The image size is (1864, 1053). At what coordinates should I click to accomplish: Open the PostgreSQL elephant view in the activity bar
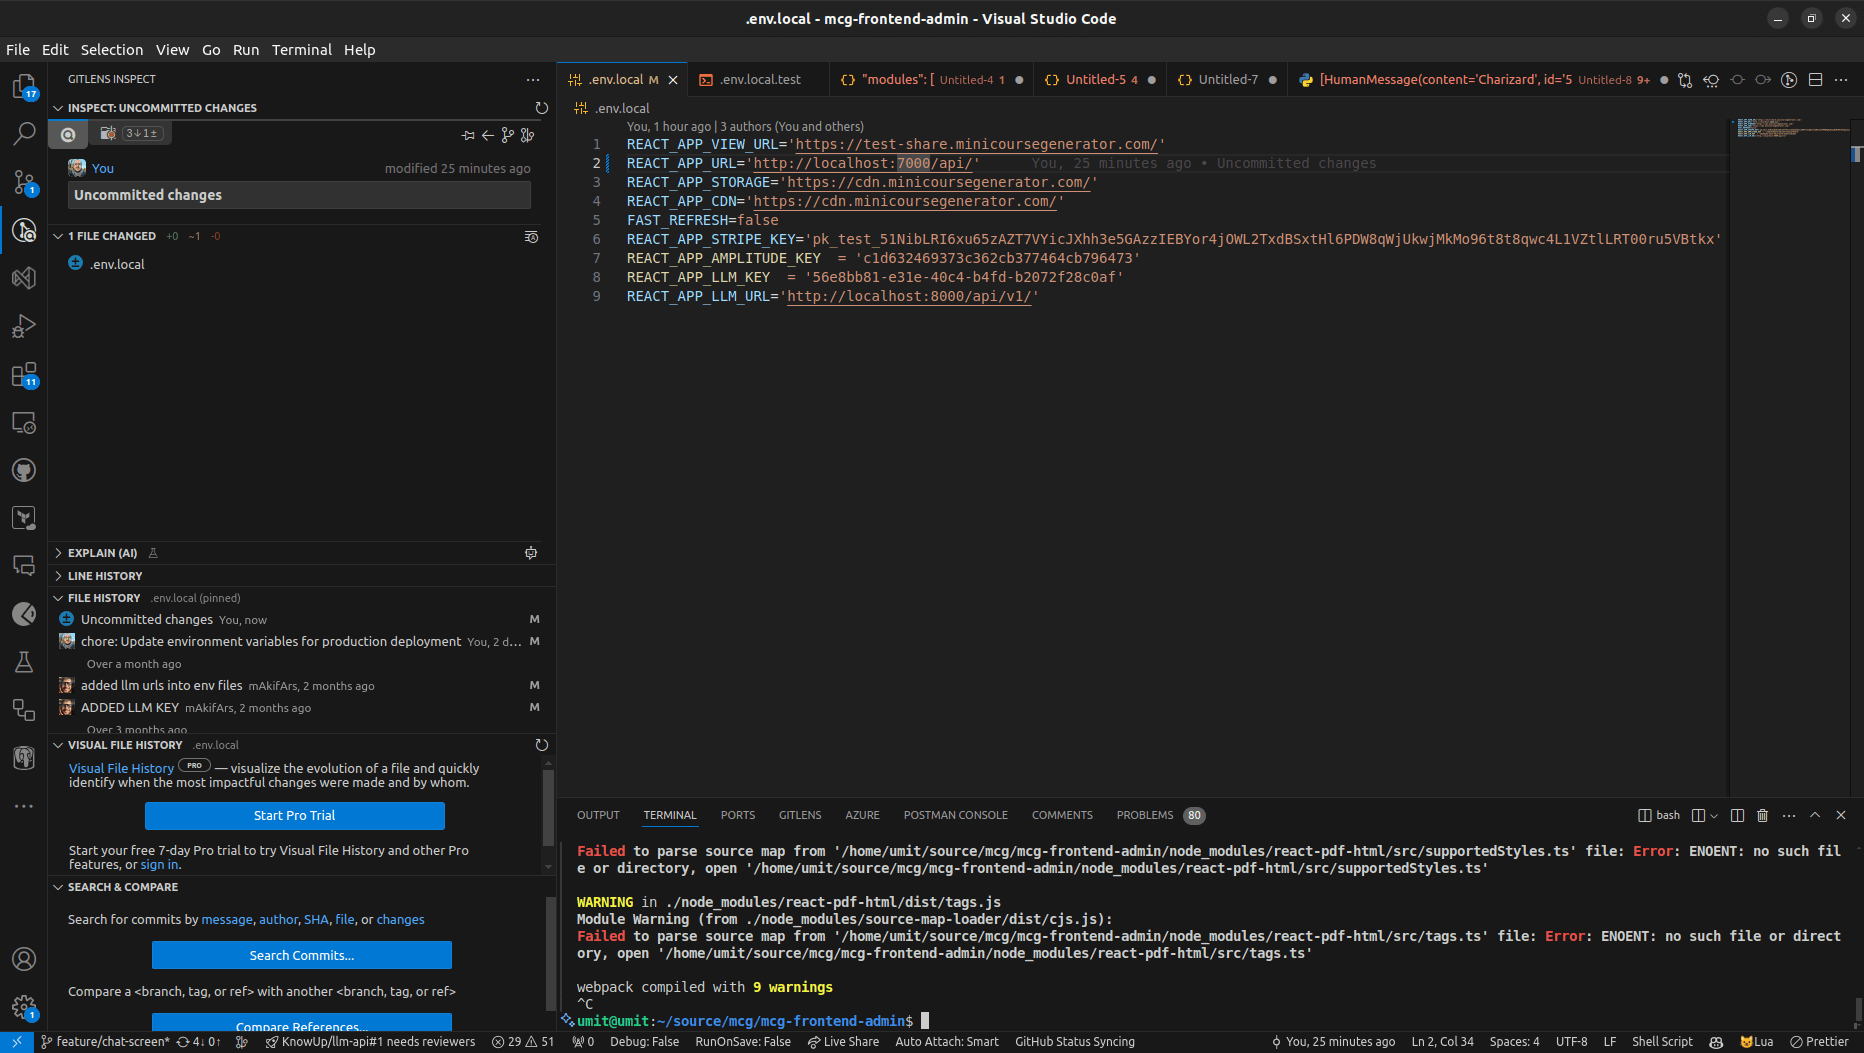tap(24, 758)
